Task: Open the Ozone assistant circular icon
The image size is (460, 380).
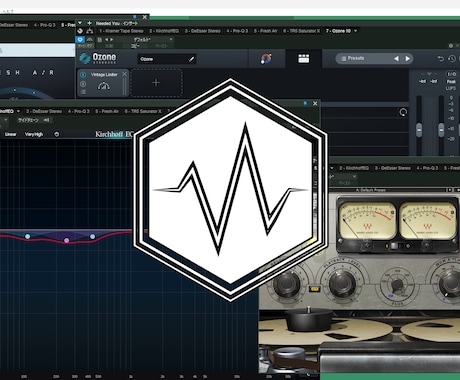Action: point(266,59)
